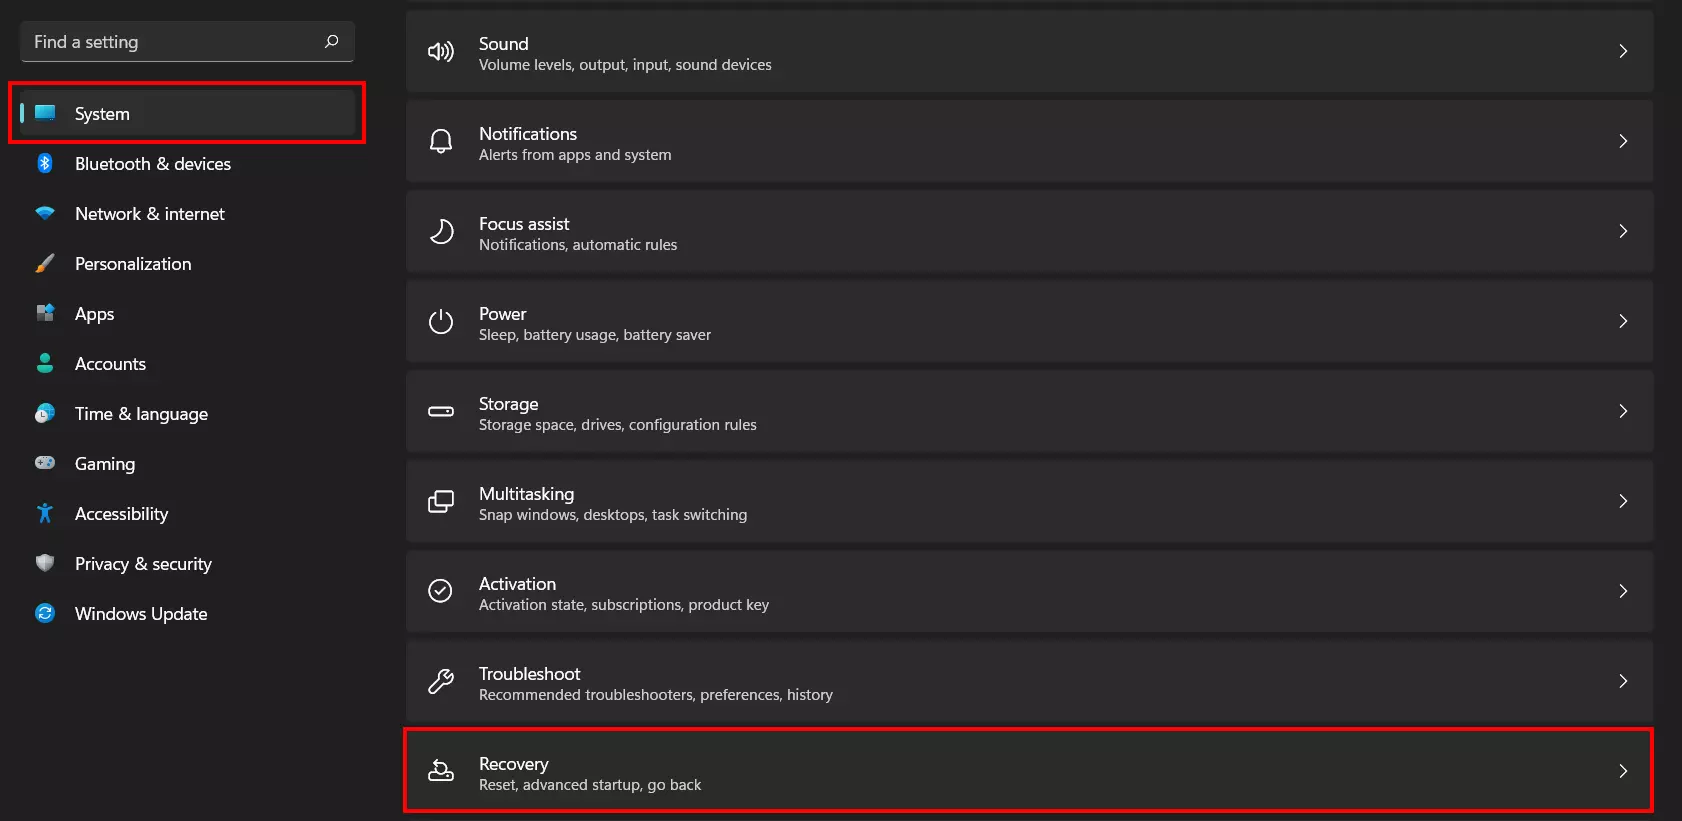Click the Activation row chevron
1682x821 pixels.
coord(1623,591)
